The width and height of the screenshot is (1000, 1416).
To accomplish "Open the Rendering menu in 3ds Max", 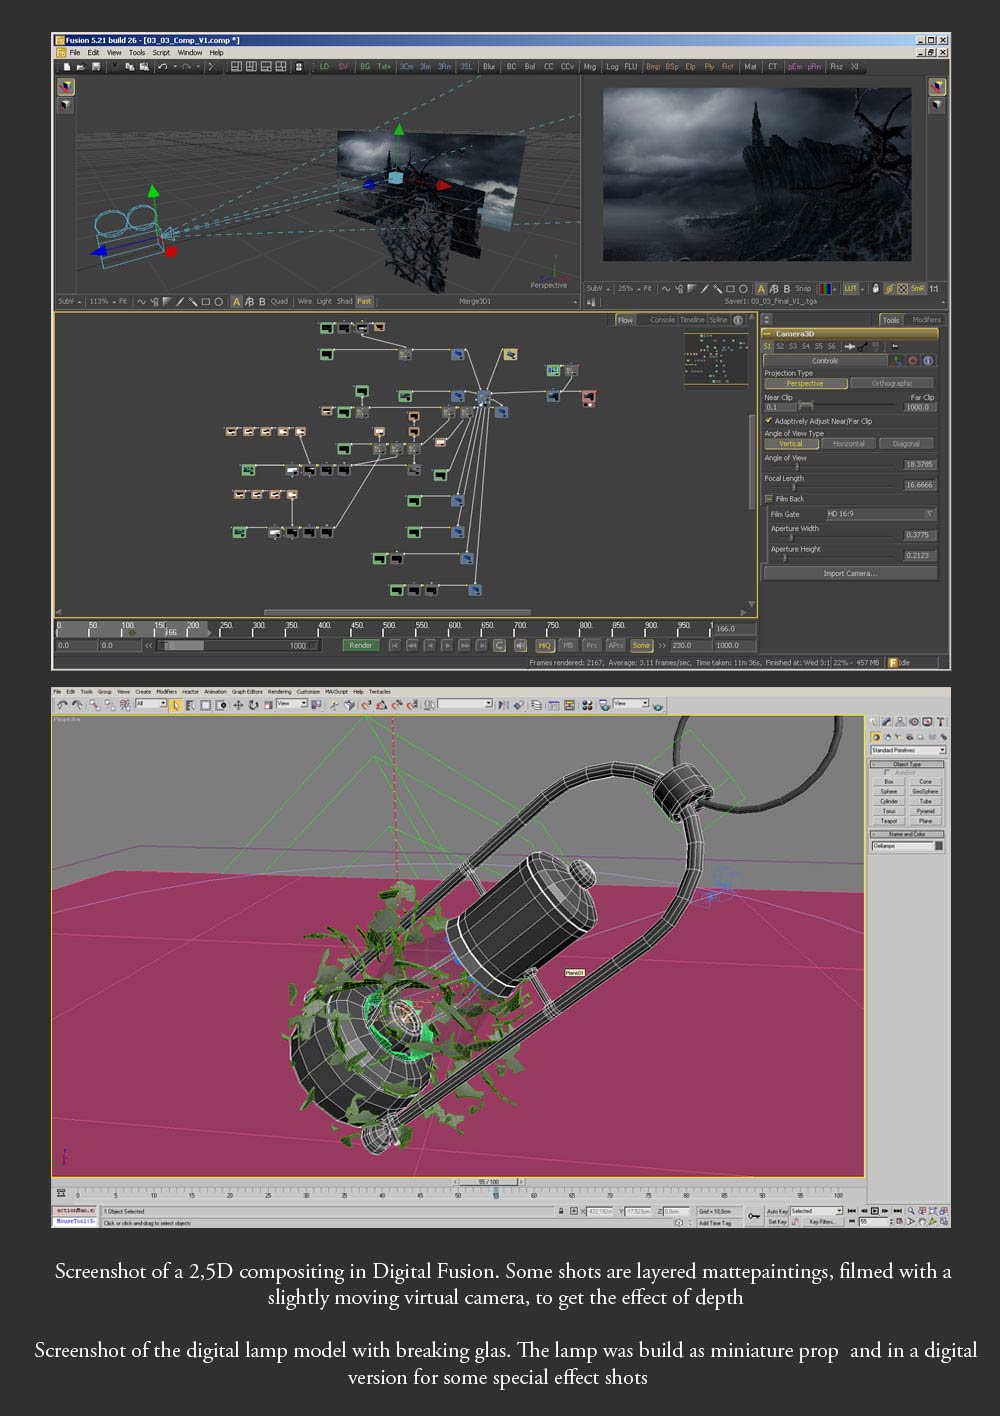I will point(279,692).
